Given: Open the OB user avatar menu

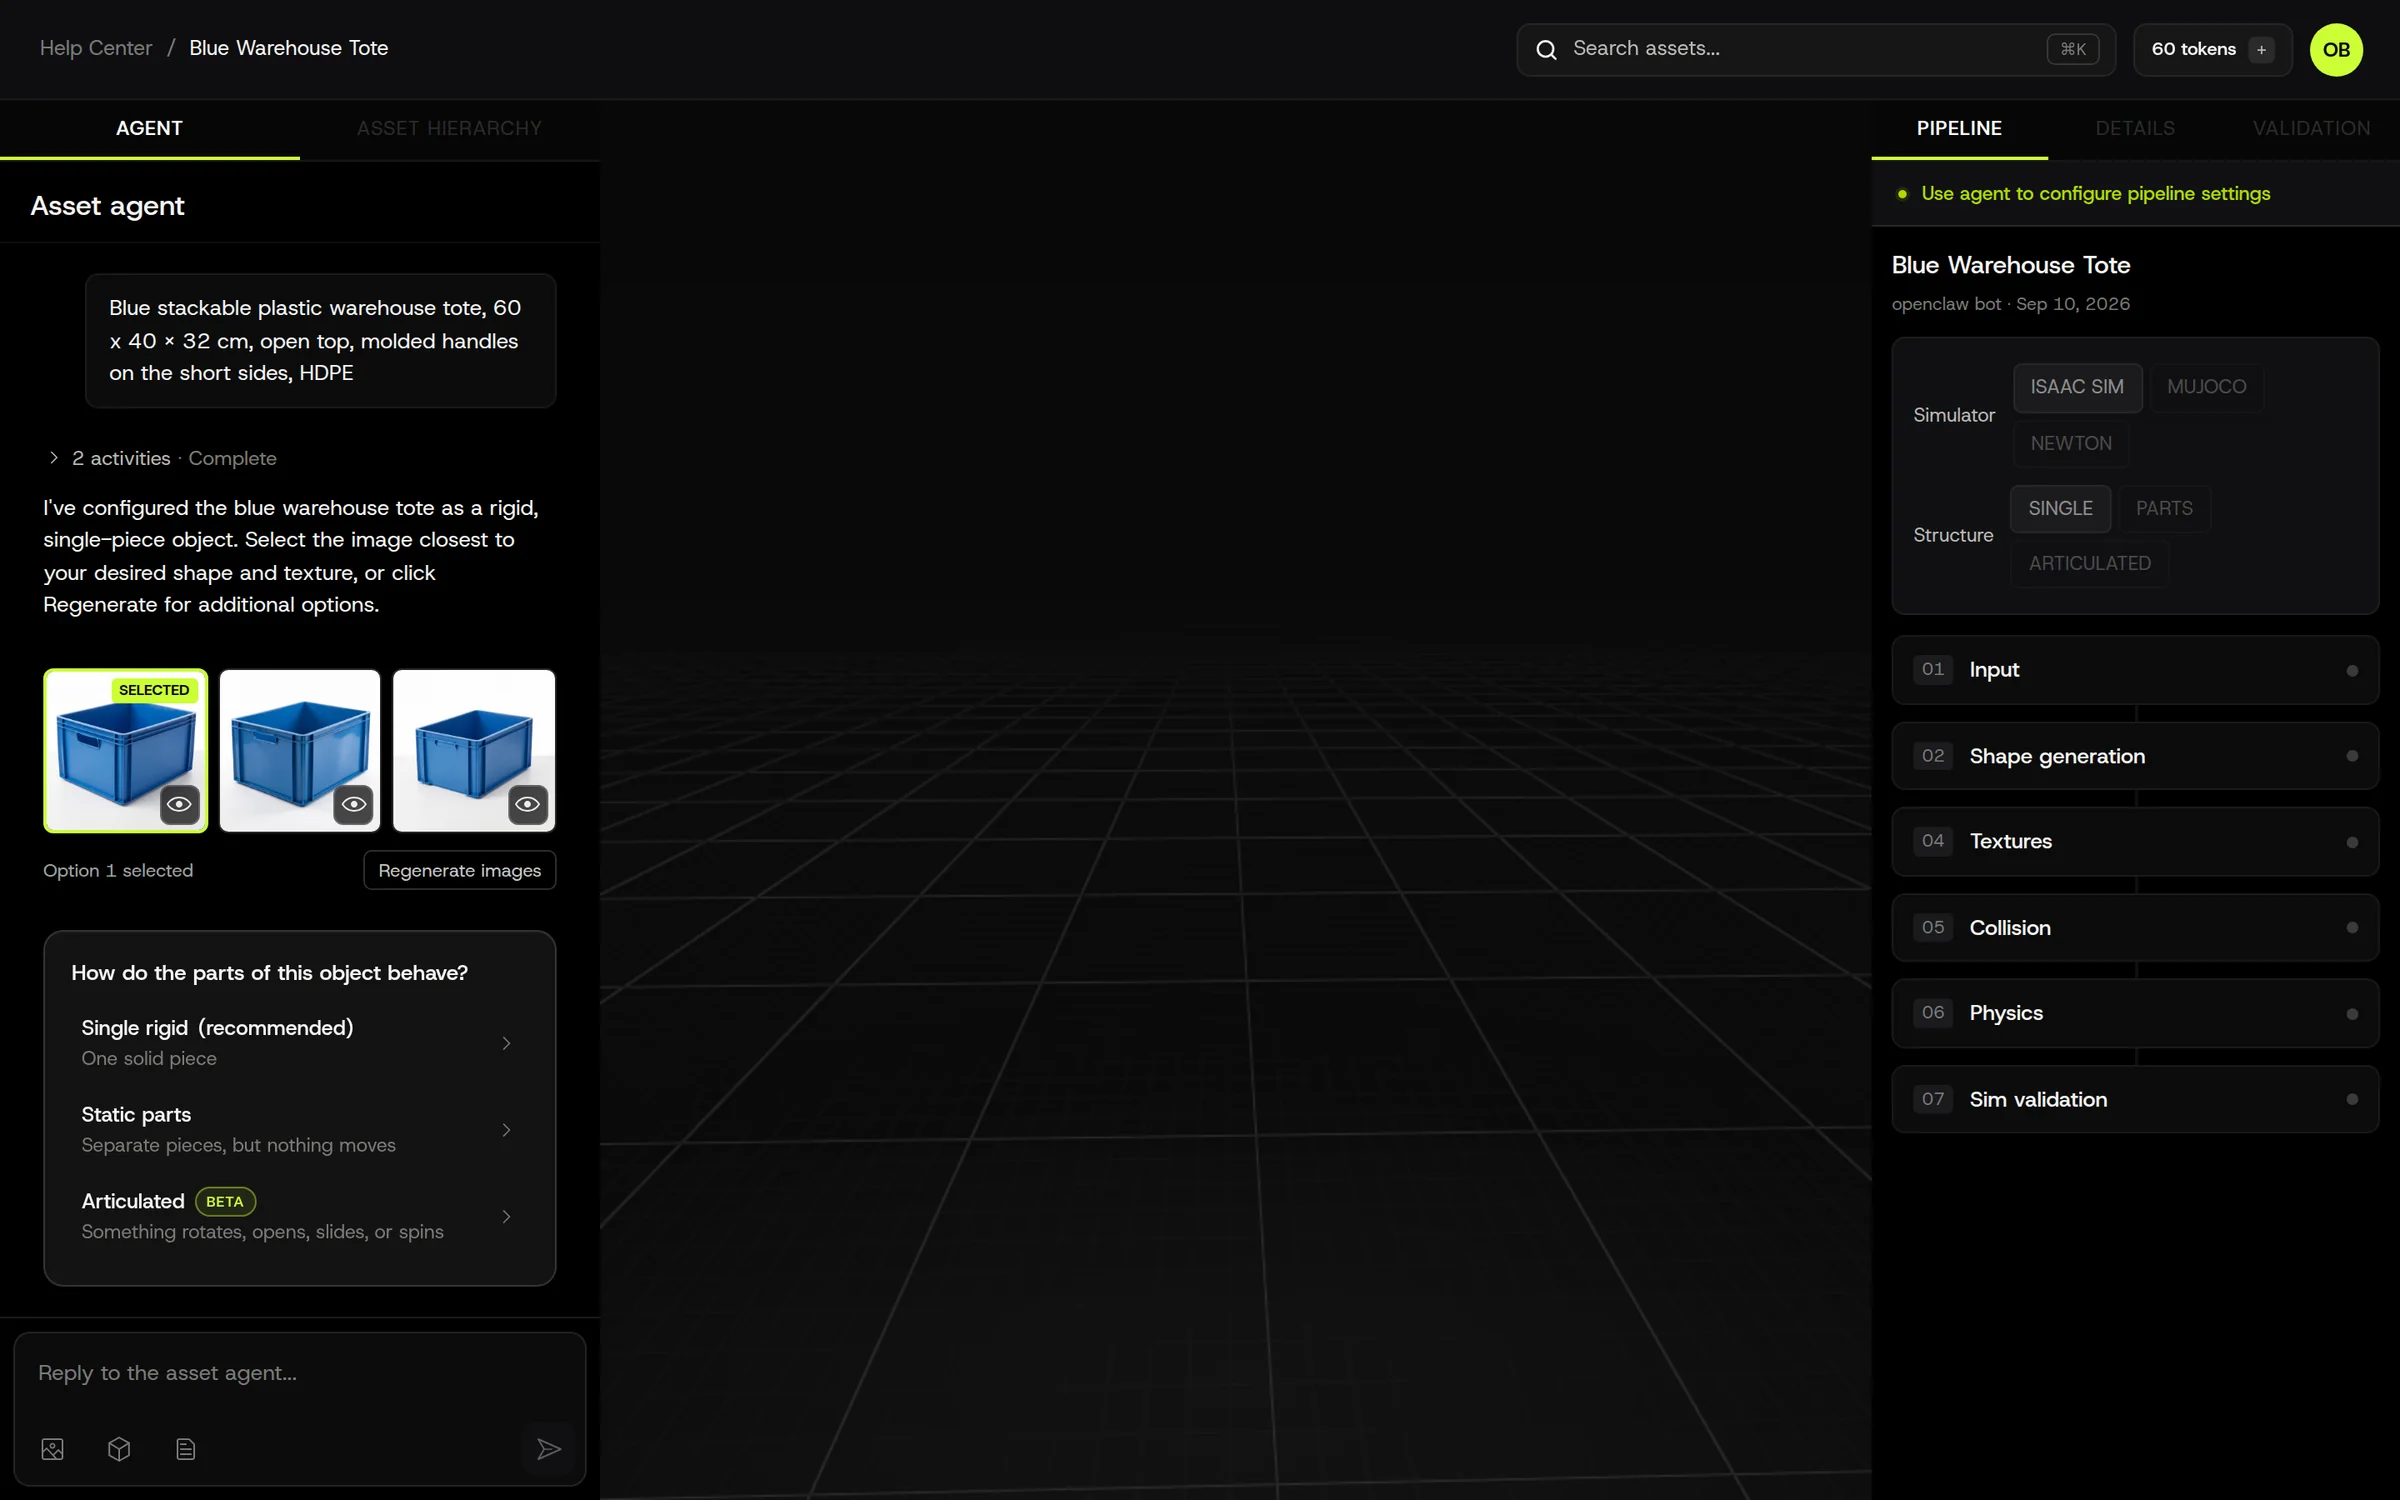Looking at the screenshot, I should tap(2336, 49).
